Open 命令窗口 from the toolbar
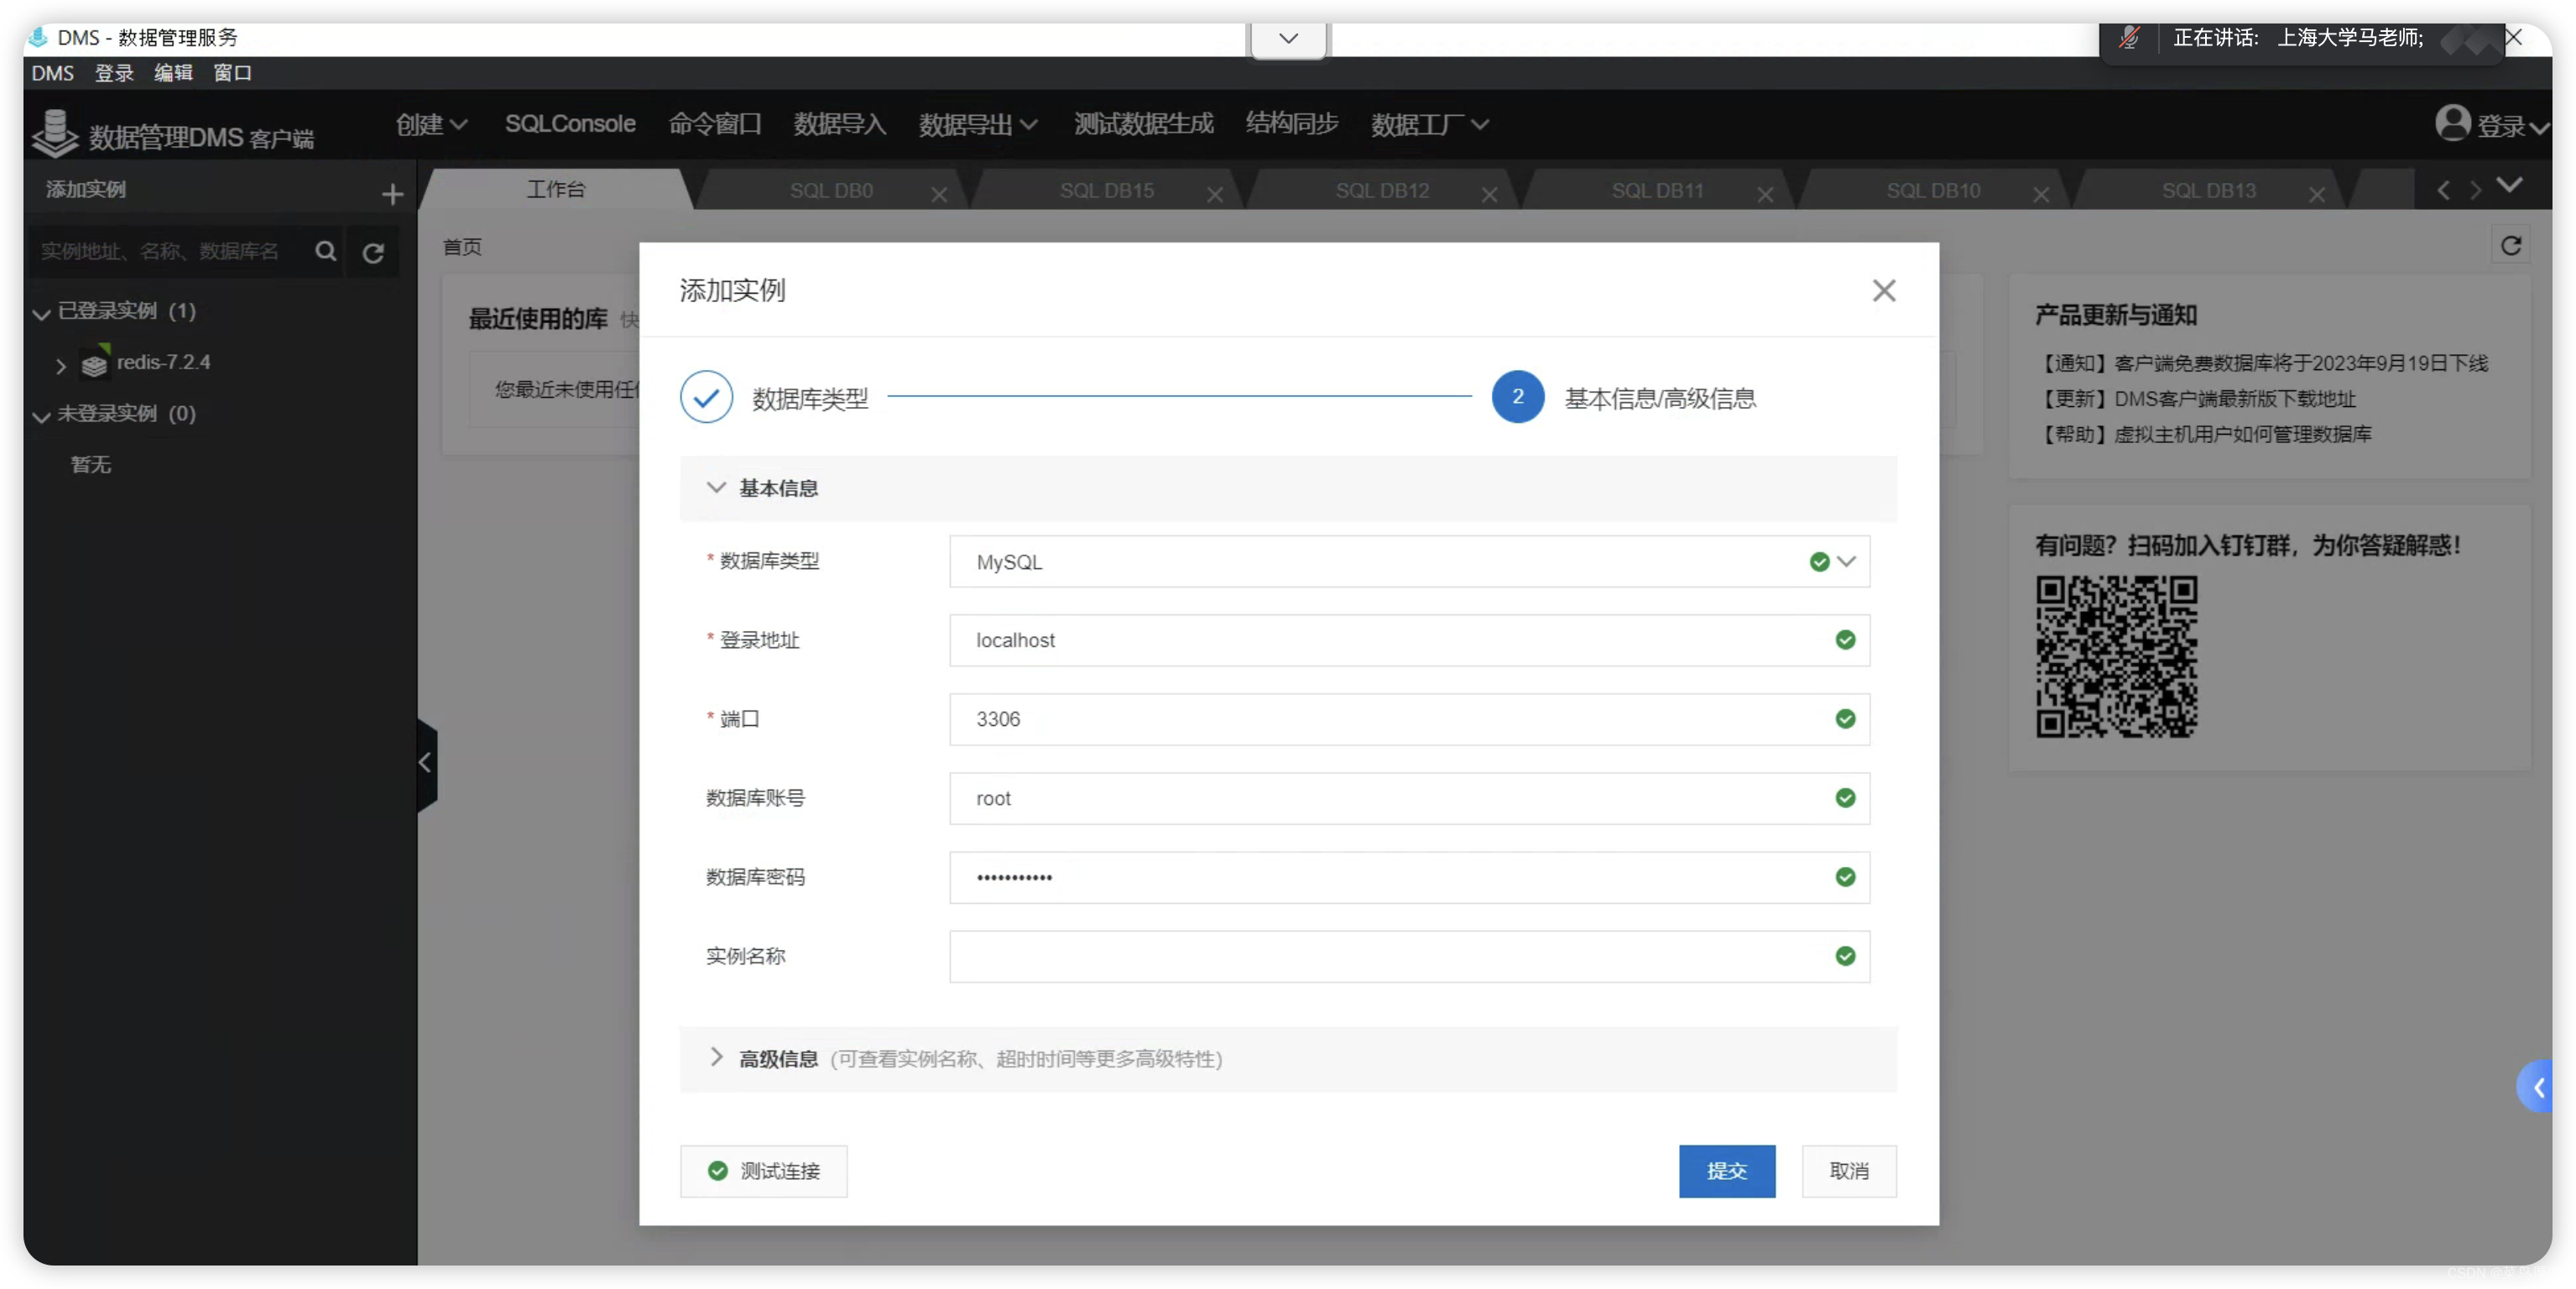This screenshot has height=1289, width=2576. click(x=715, y=124)
